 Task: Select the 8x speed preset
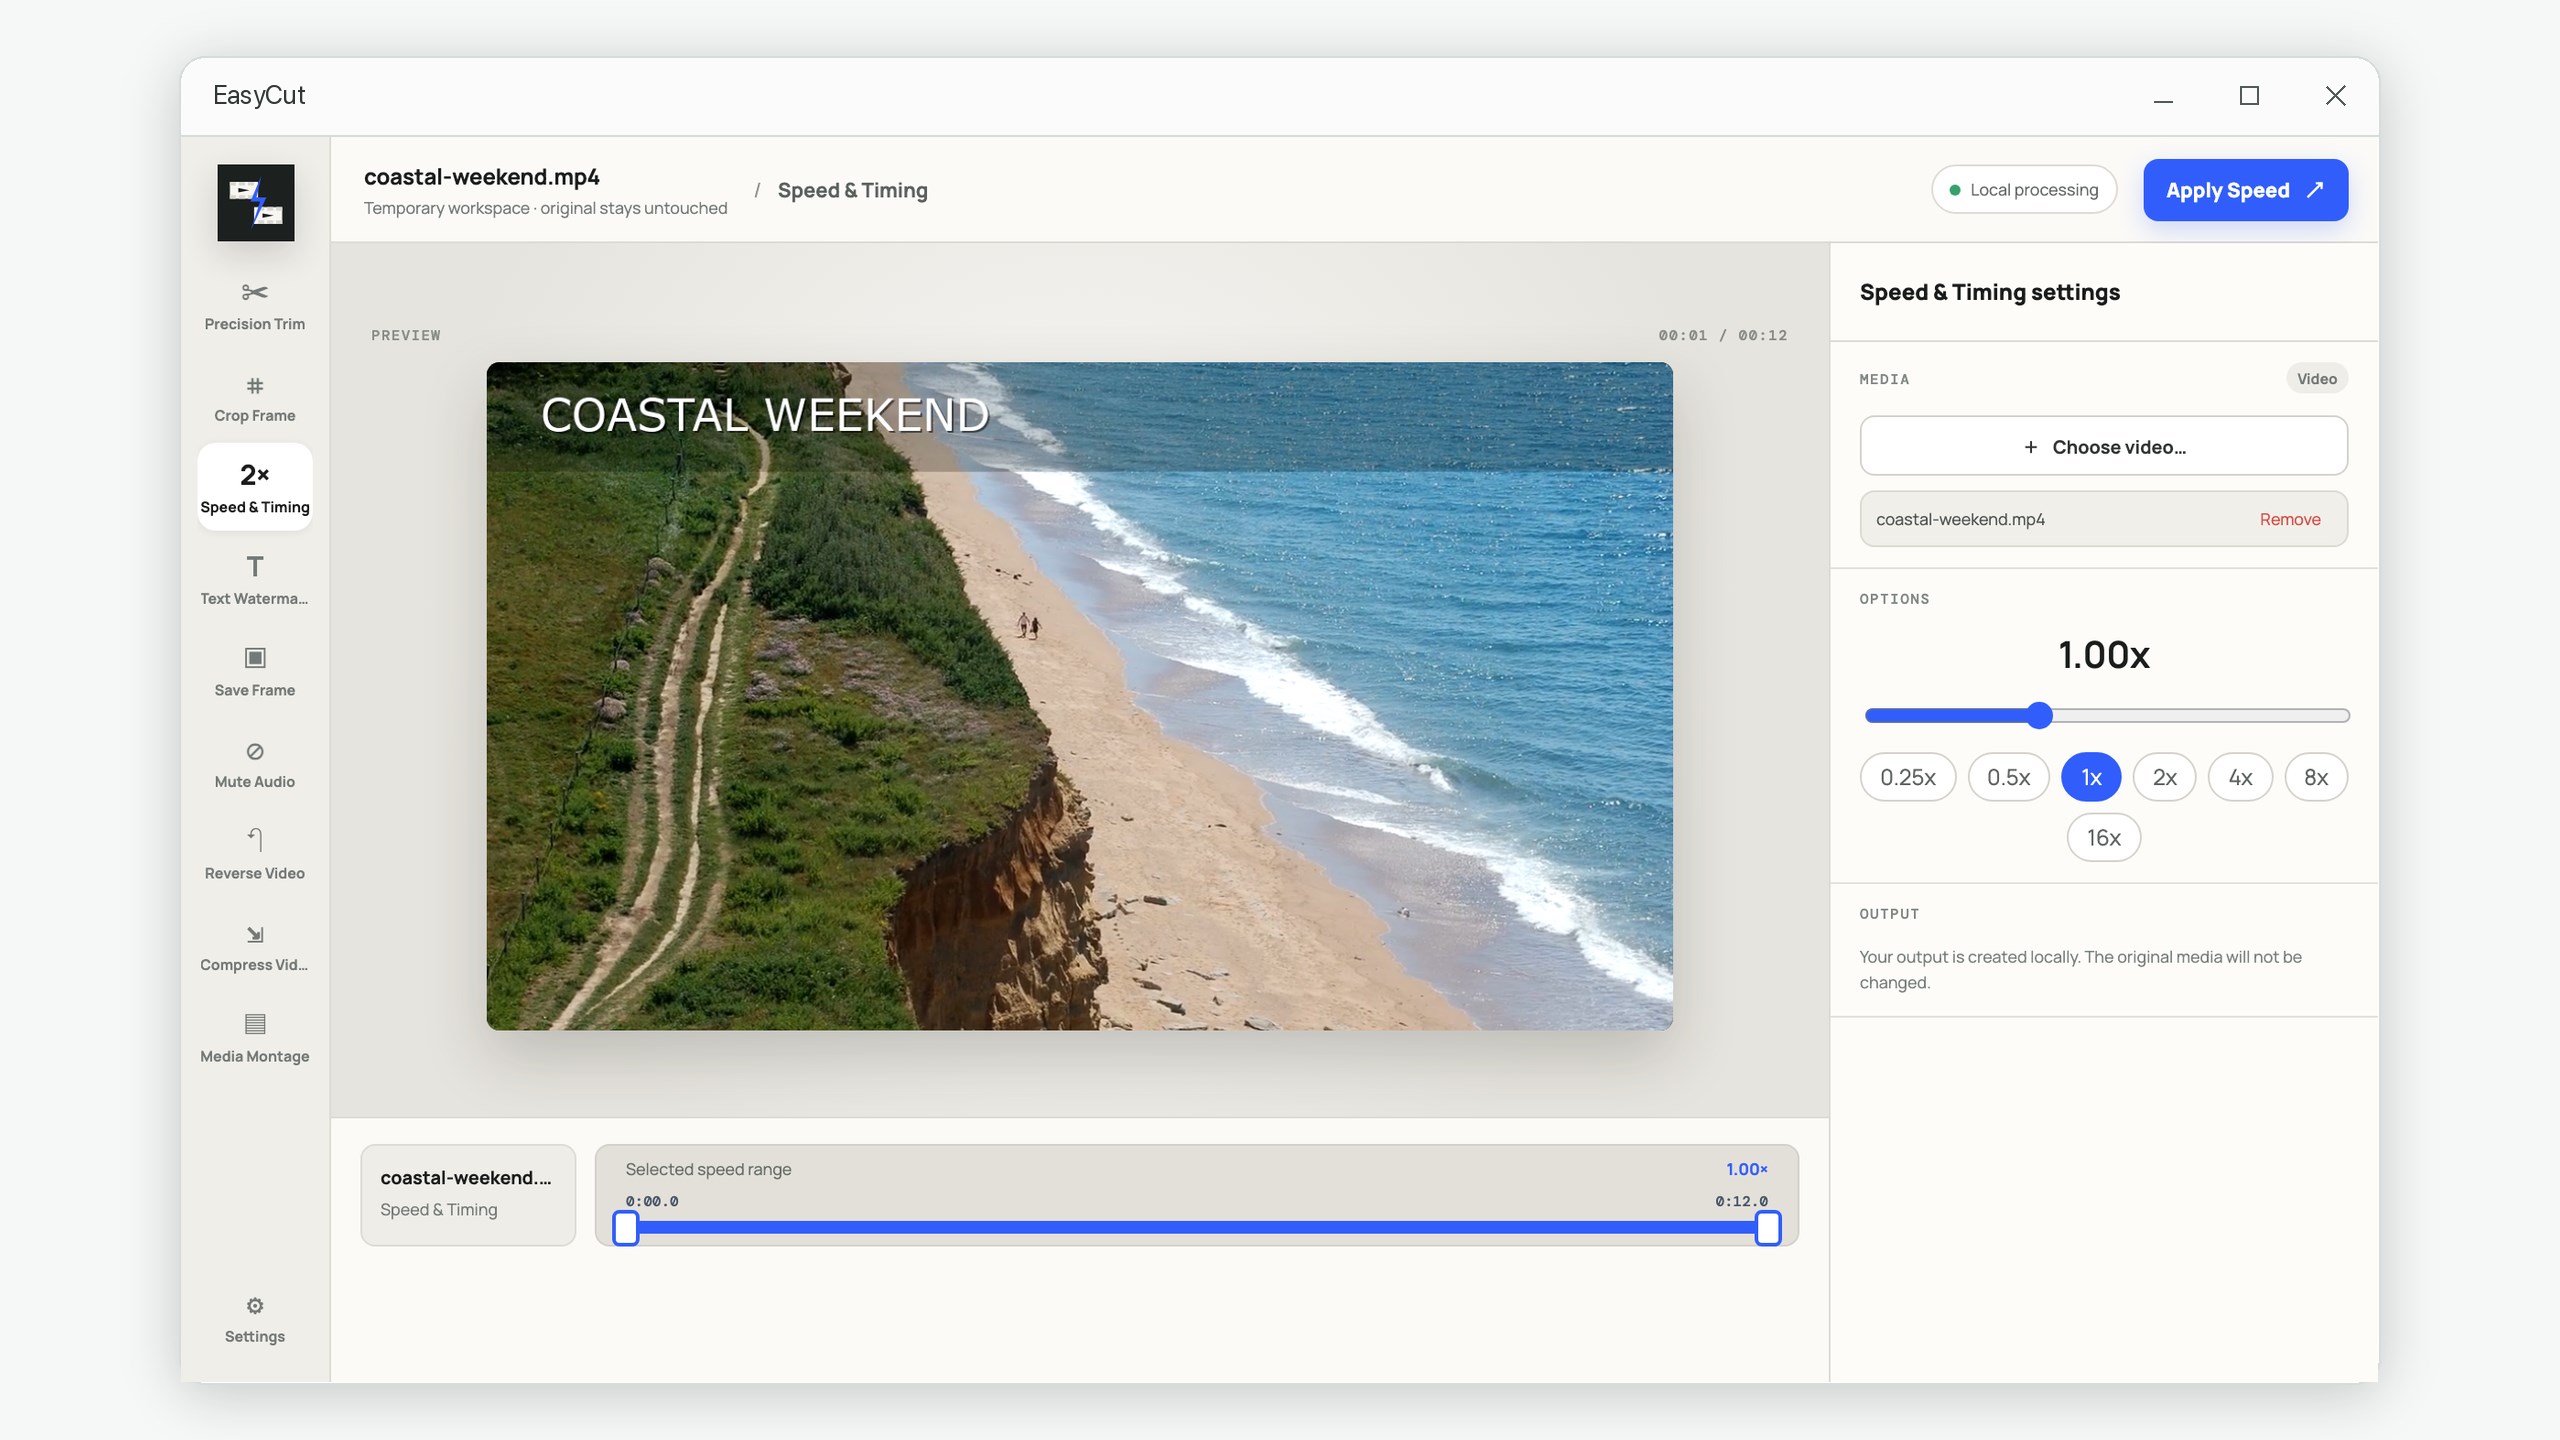point(2316,777)
